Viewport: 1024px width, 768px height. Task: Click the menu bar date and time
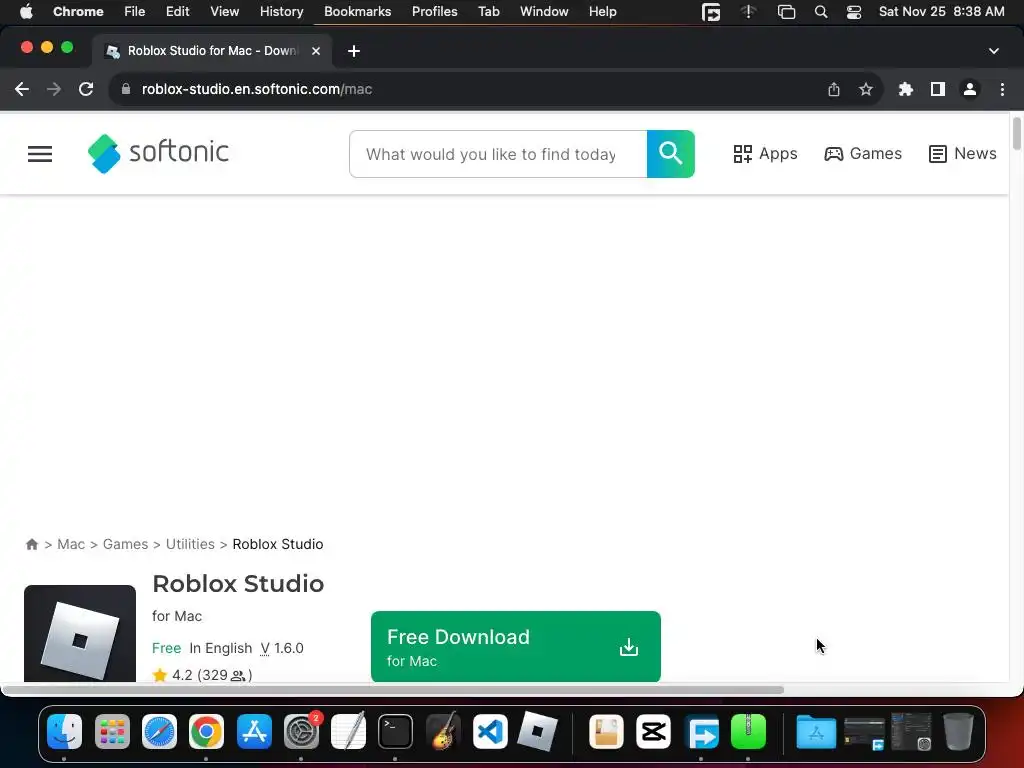tap(941, 12)
